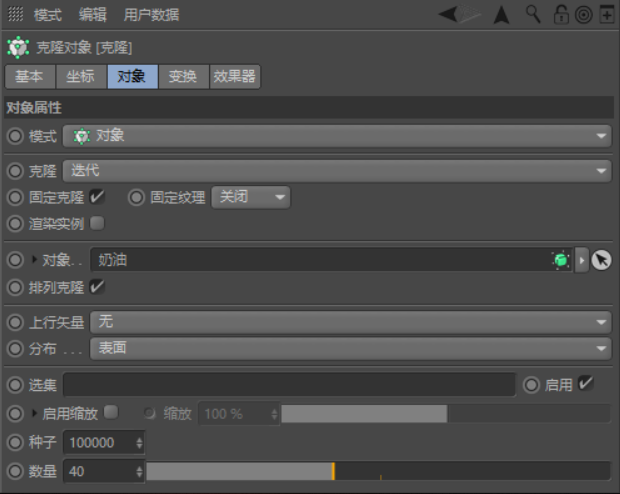The height and width of the screenshot is (494, 620).
Task: Open the magnifier search icon
Action: pyautogui.click(x=533, y=14)
